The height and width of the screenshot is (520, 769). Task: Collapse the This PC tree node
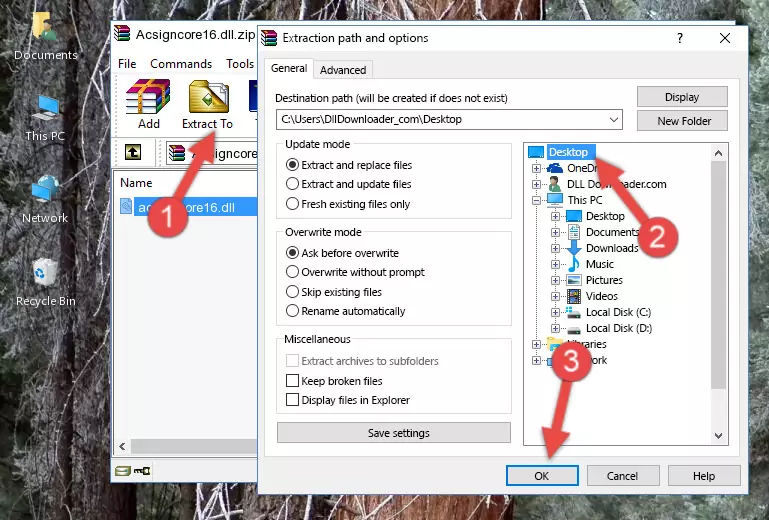536,200
